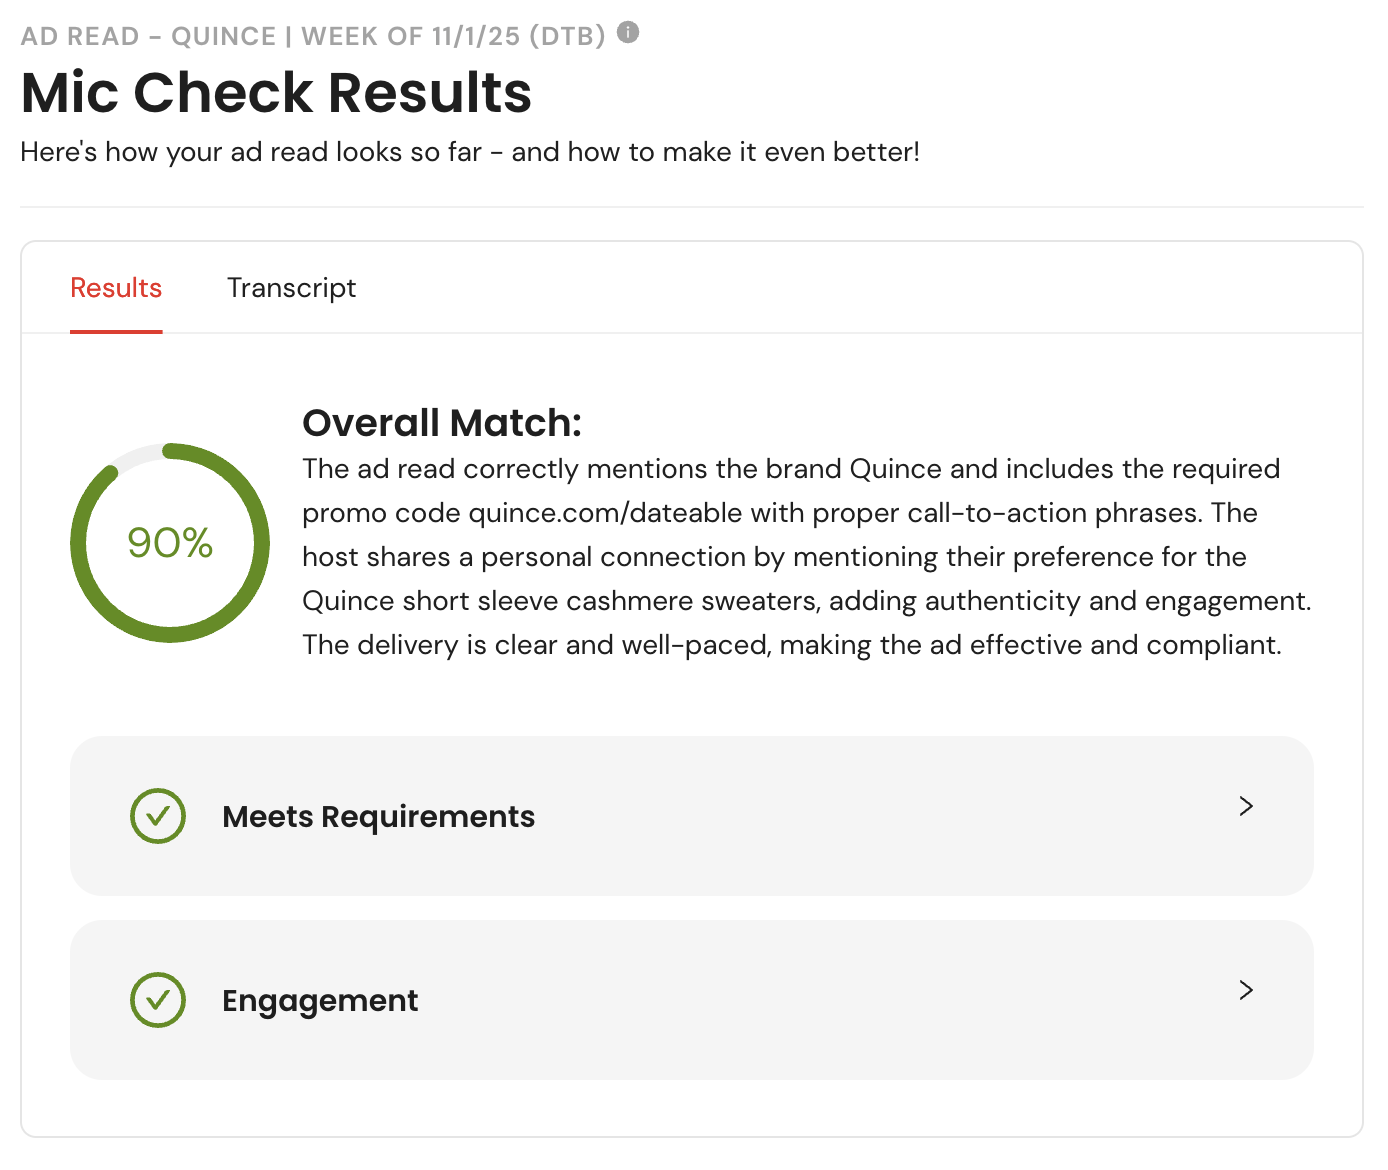Expand the Engagement section using its arrow
Screen dimensions: 1388x1170
[x=1245, y=990]
